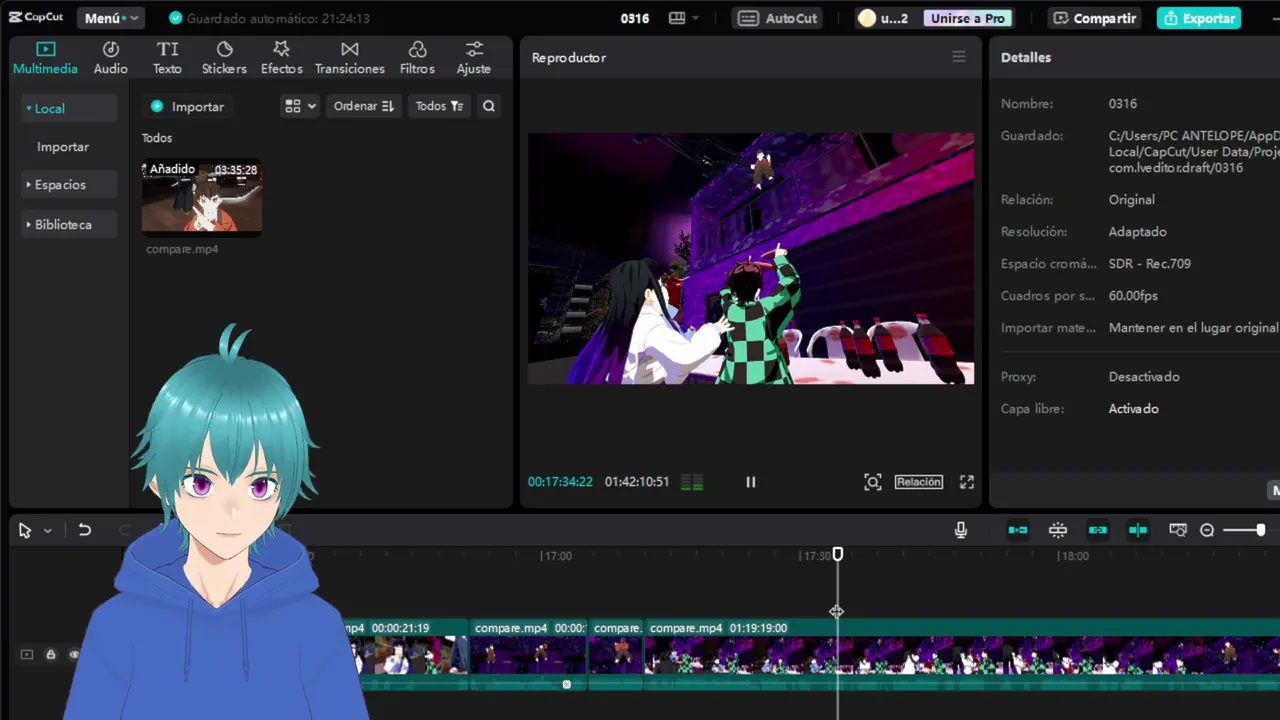This screenshot has width=1280, height=720.
Task: Hide the main video track
Action: click(74, 655)
